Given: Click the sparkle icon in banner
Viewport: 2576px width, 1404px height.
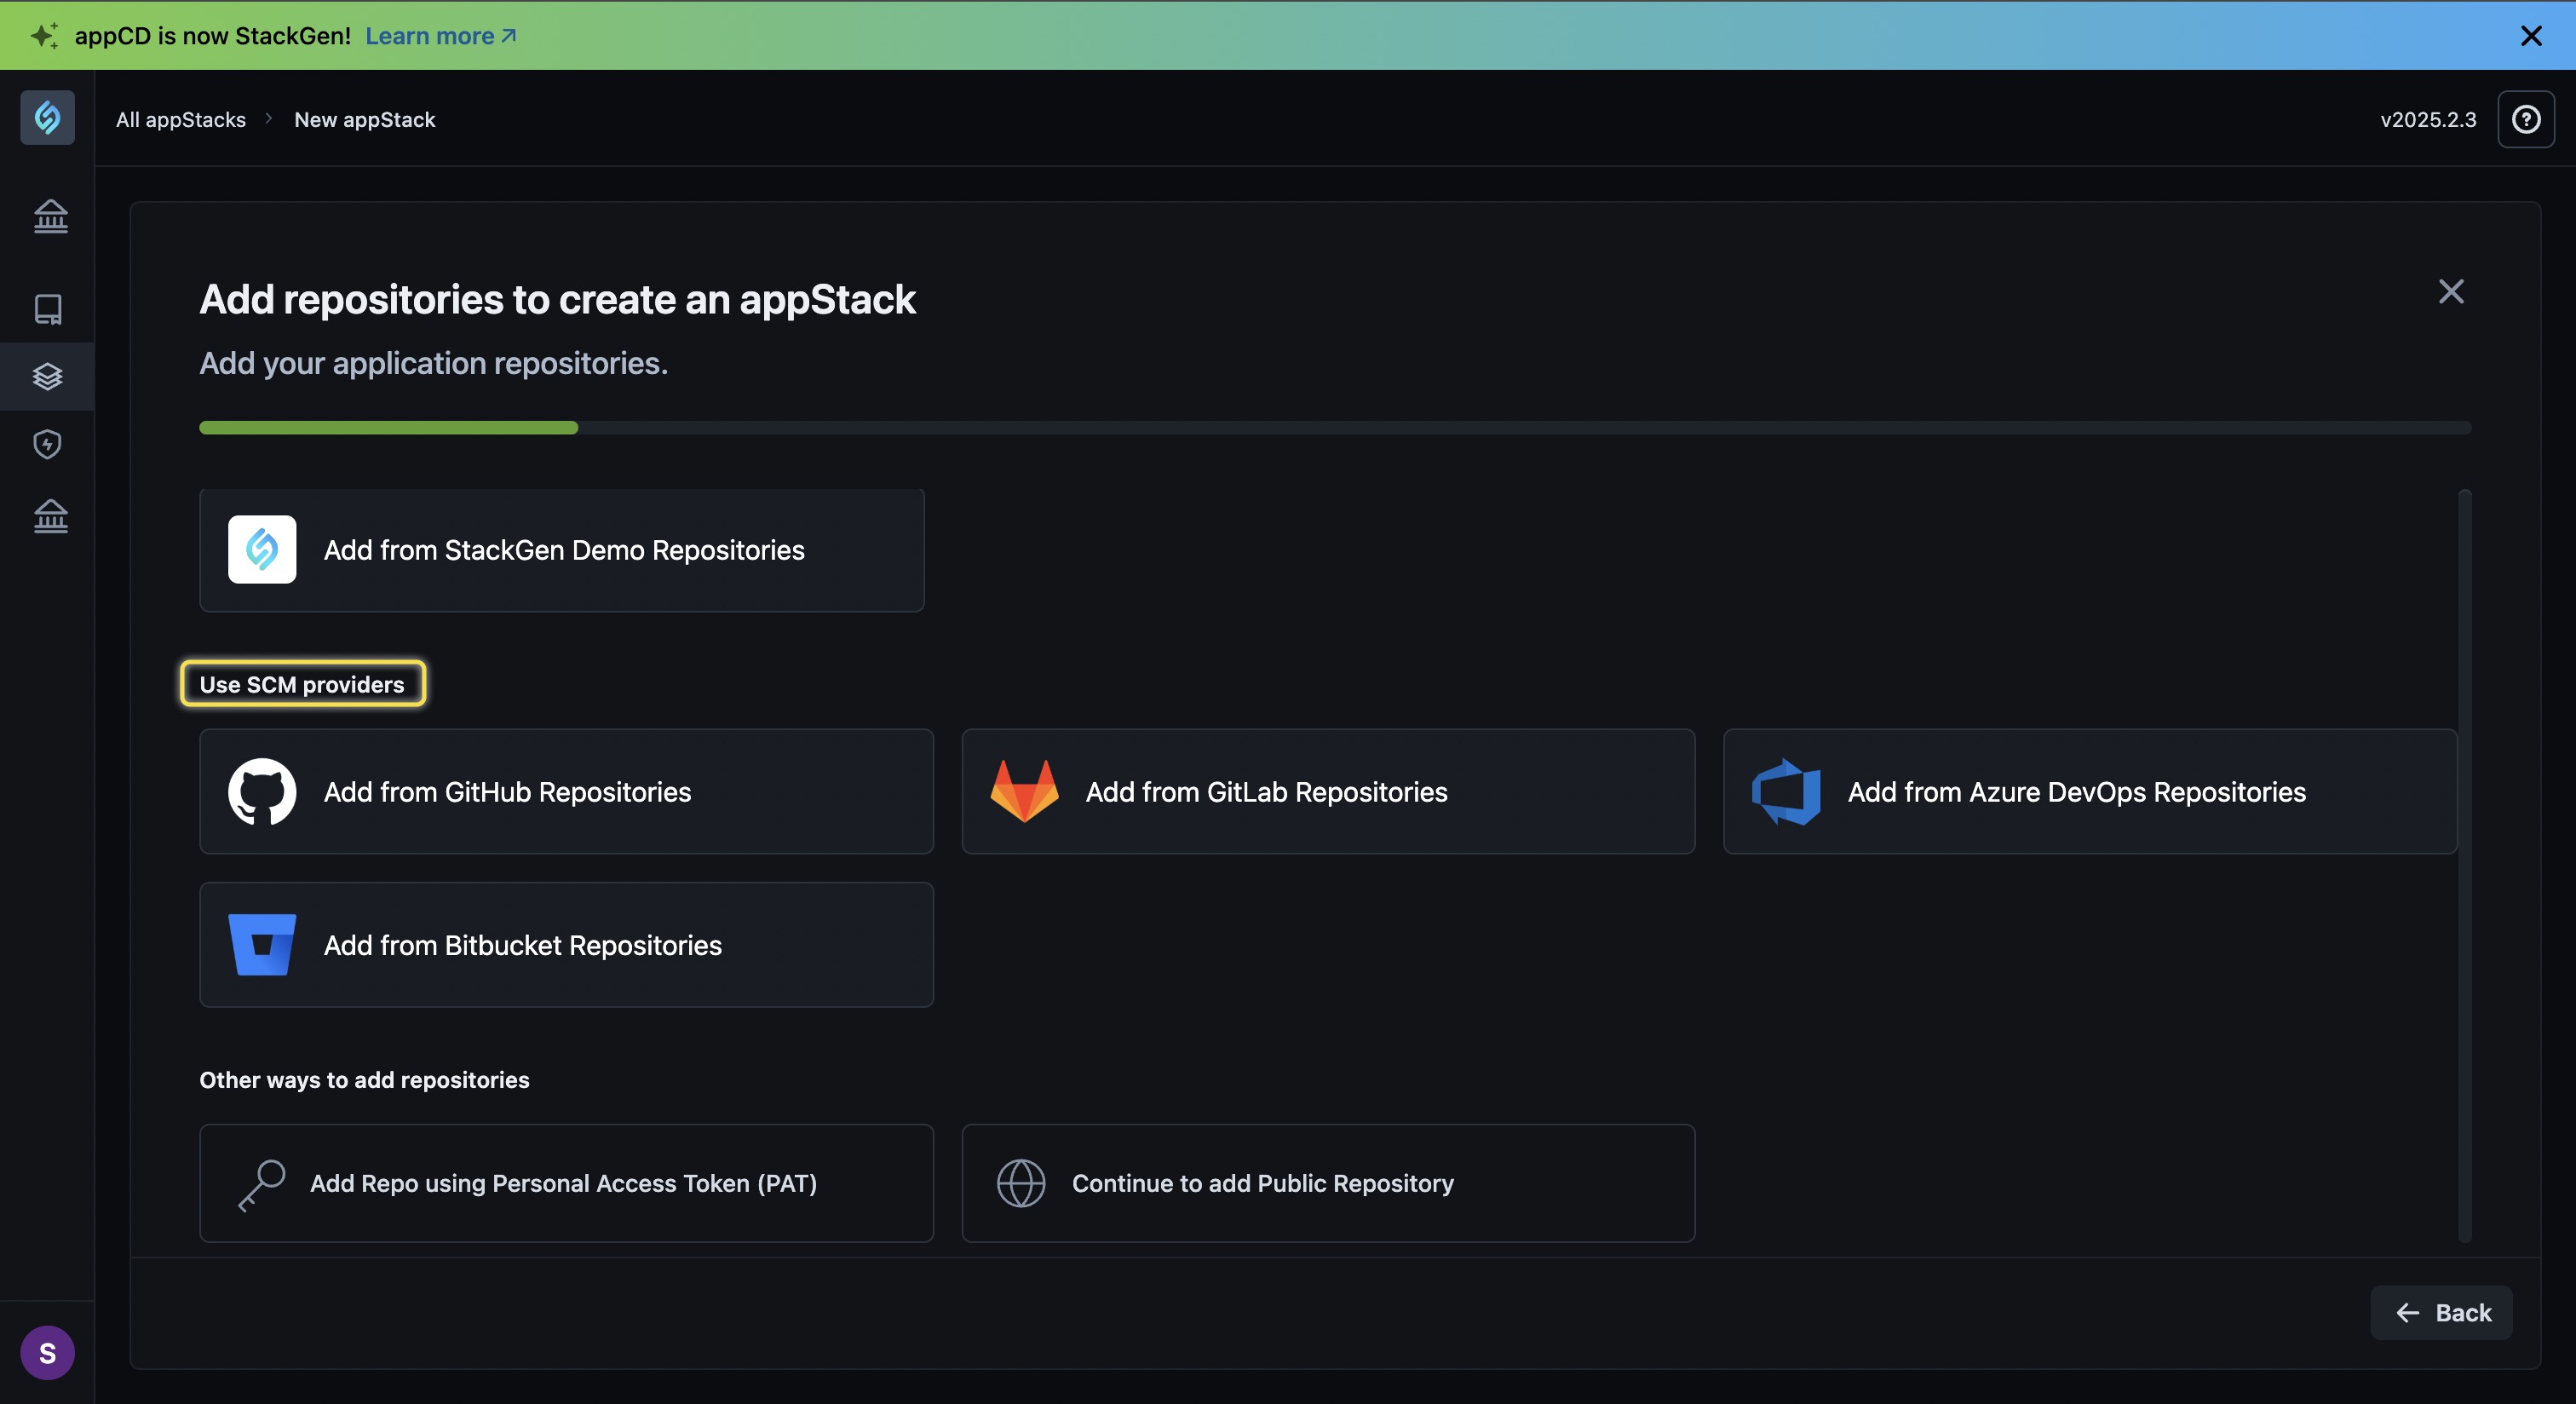Looking at the screenshot, I should (44, 36).
